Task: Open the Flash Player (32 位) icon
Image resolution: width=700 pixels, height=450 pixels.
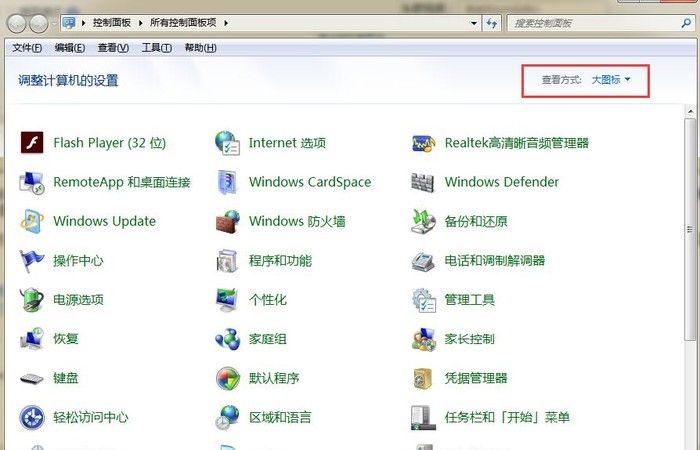Action: tap(32, 143)
